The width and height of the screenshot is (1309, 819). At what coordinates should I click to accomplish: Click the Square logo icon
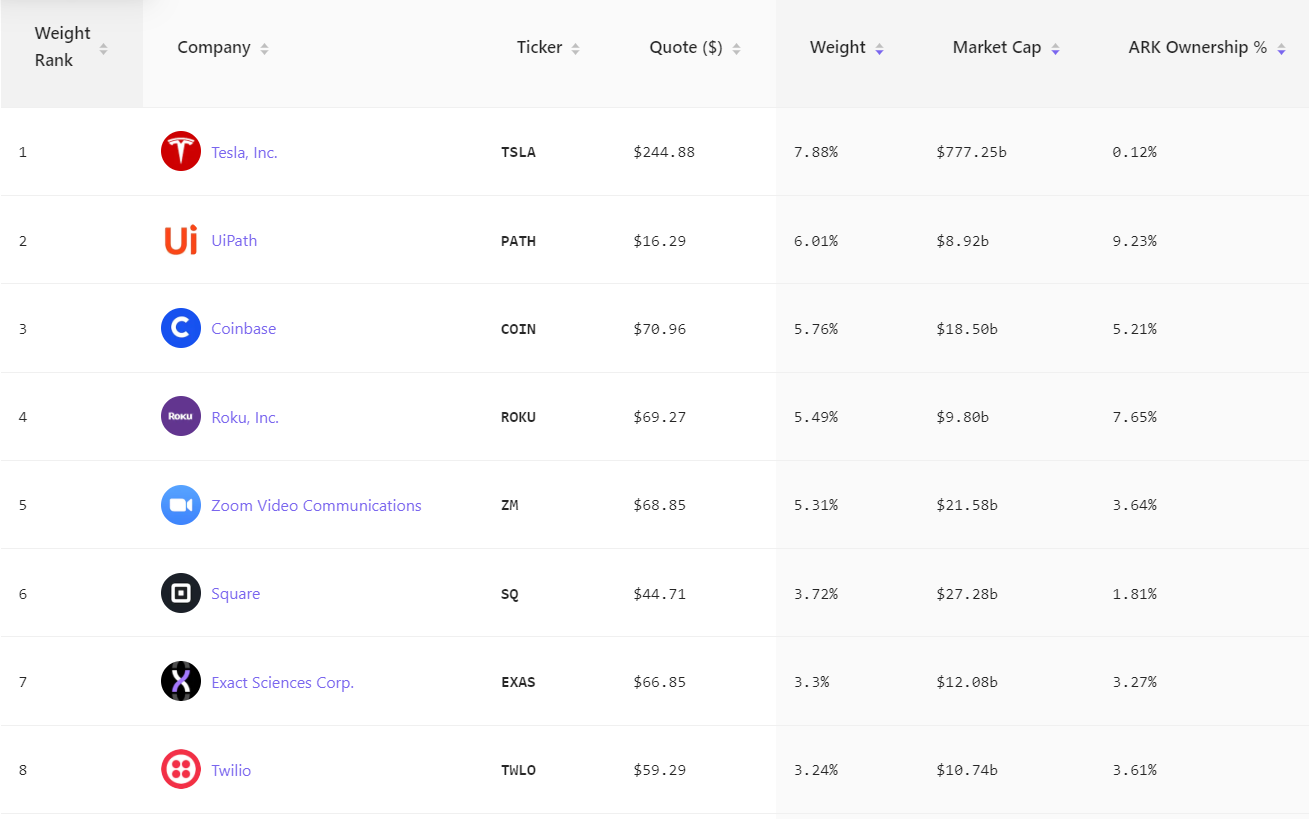coord(181,594)
